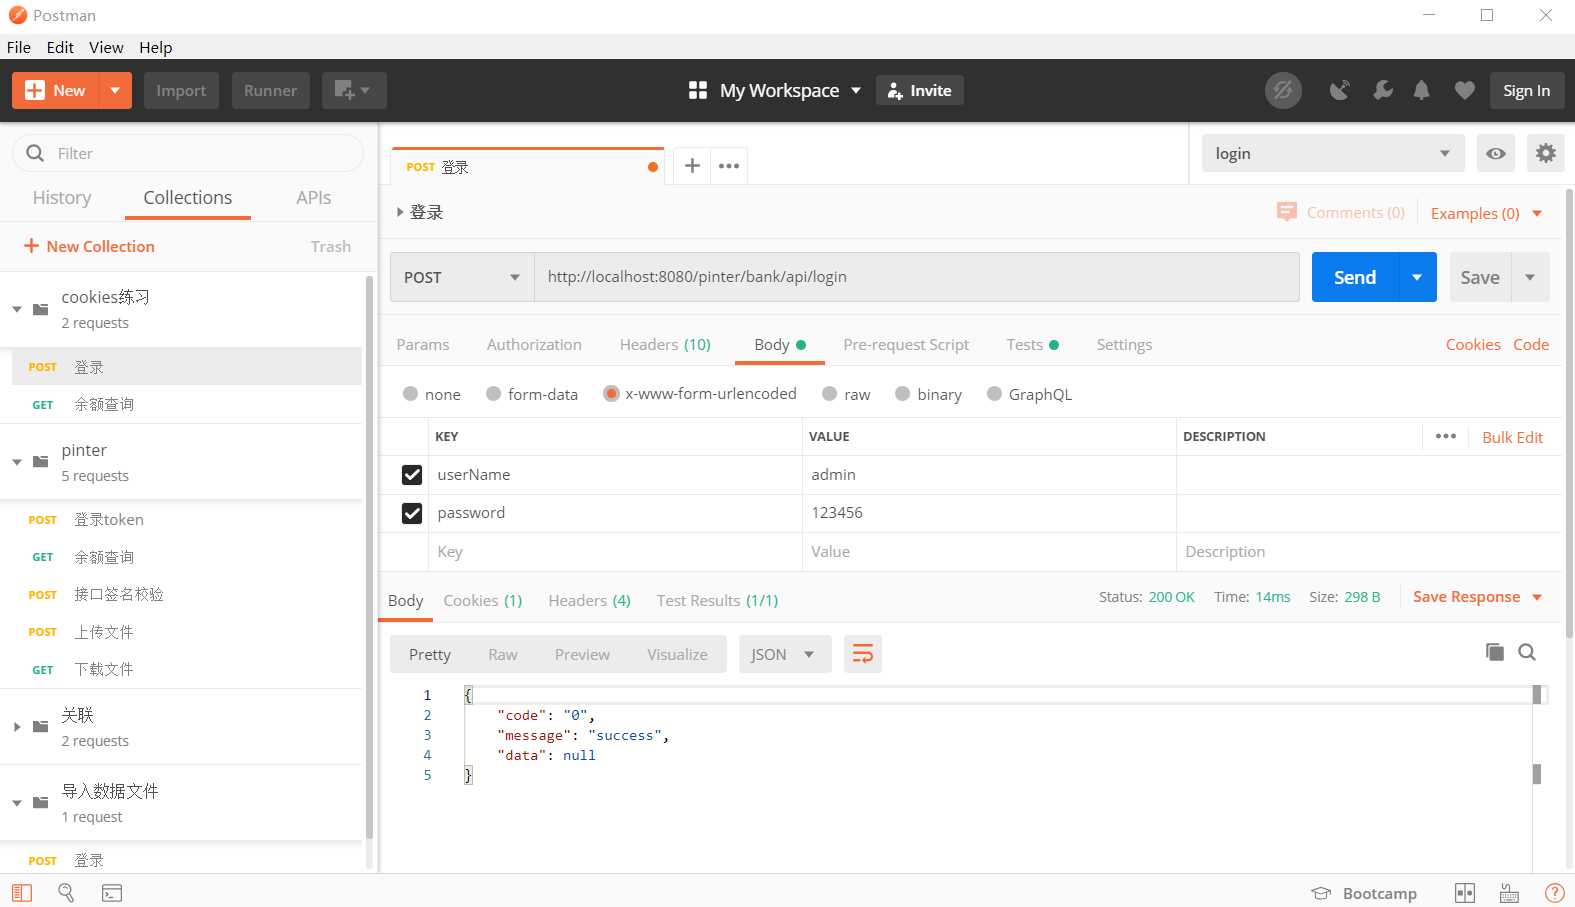The width and height of the screenshot is (1575, 907).
Task: Search the response body magnifier icon
Action: coord(1527,652)
